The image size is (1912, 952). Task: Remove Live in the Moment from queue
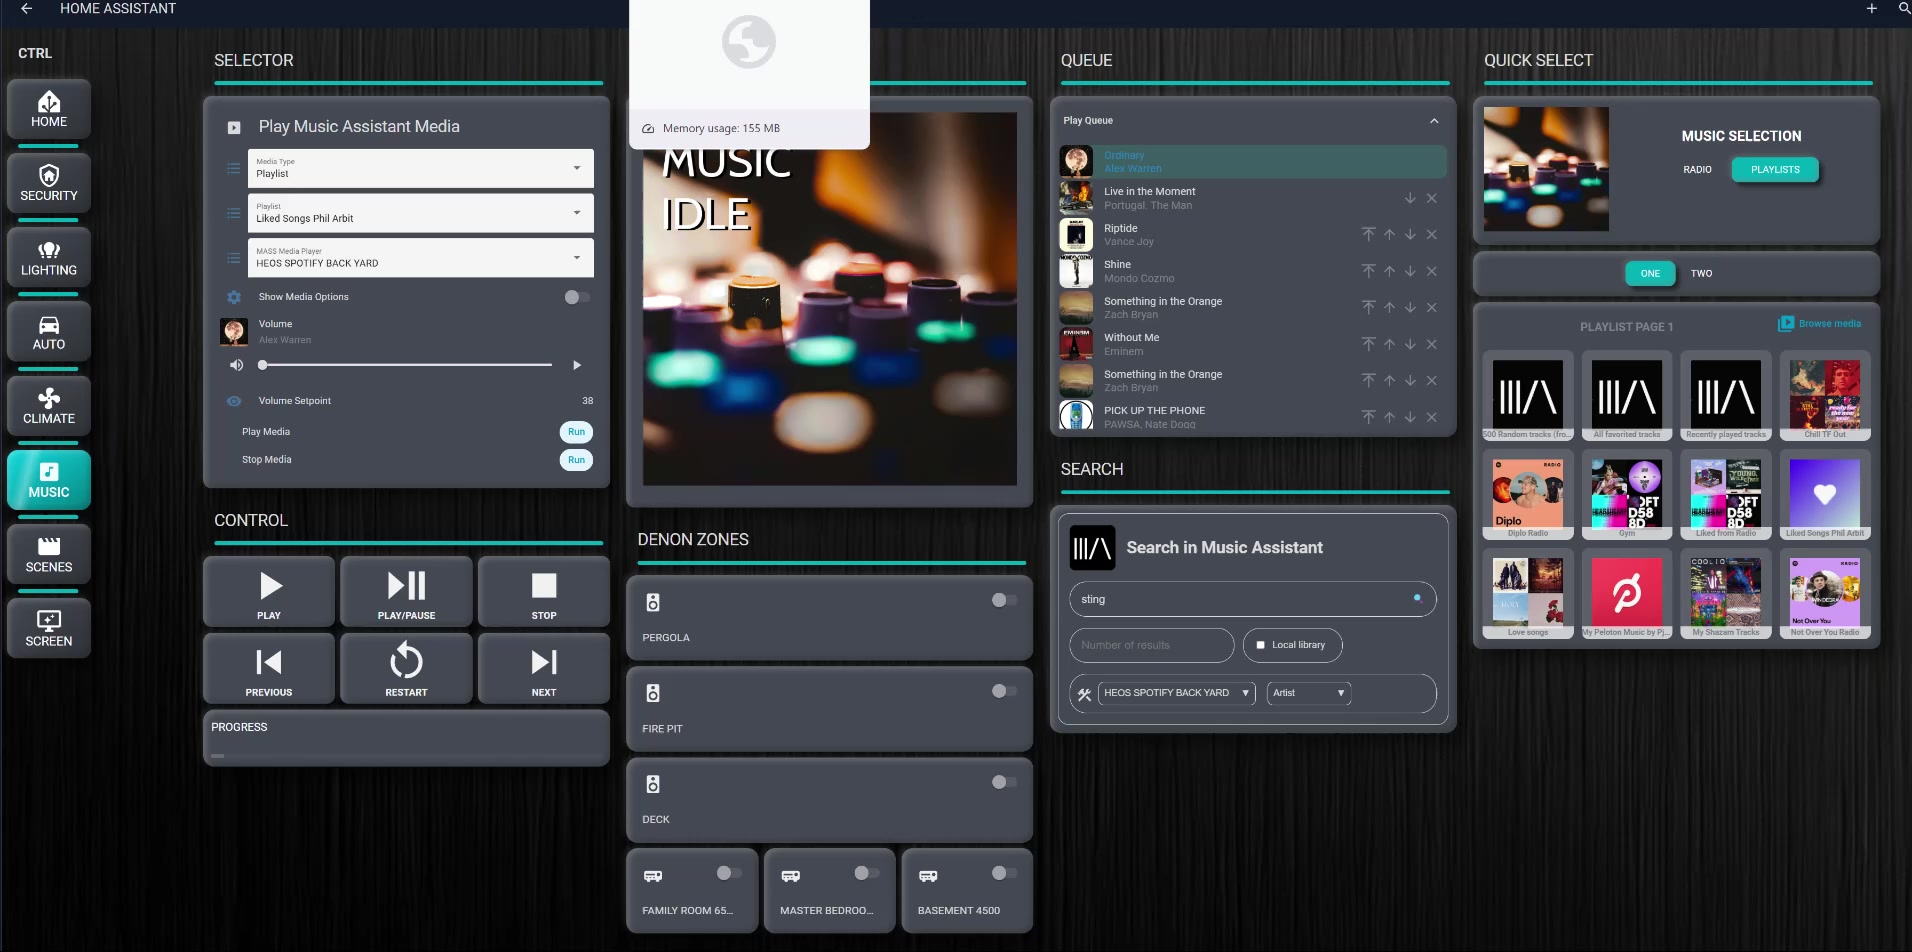1432,198
